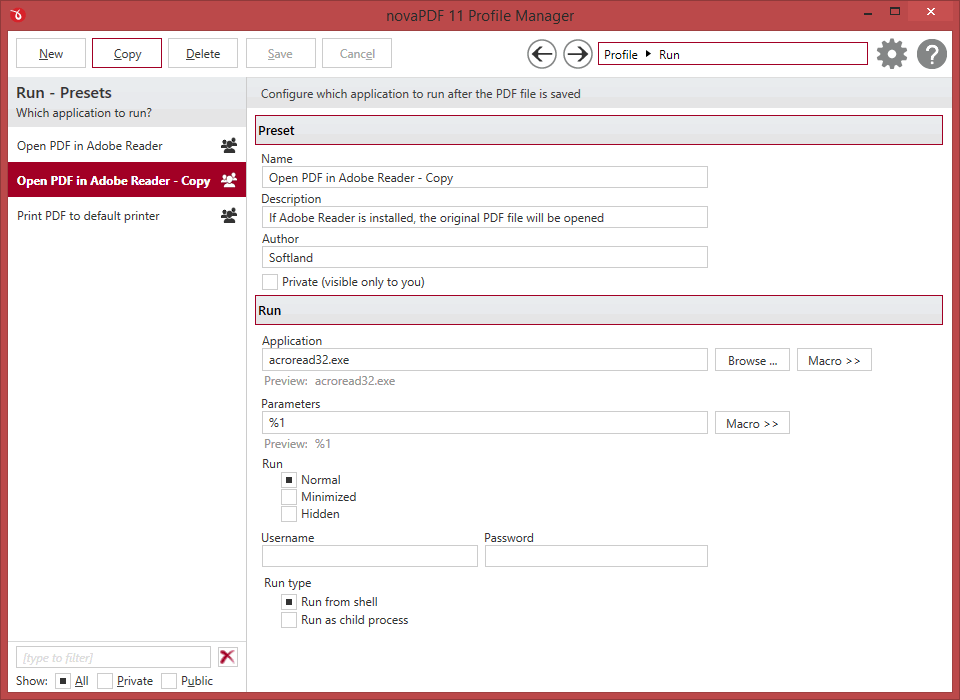Close the Profile Manager window
The height and width of the screenshot is (700, 960).
click(x=931, y=12)
